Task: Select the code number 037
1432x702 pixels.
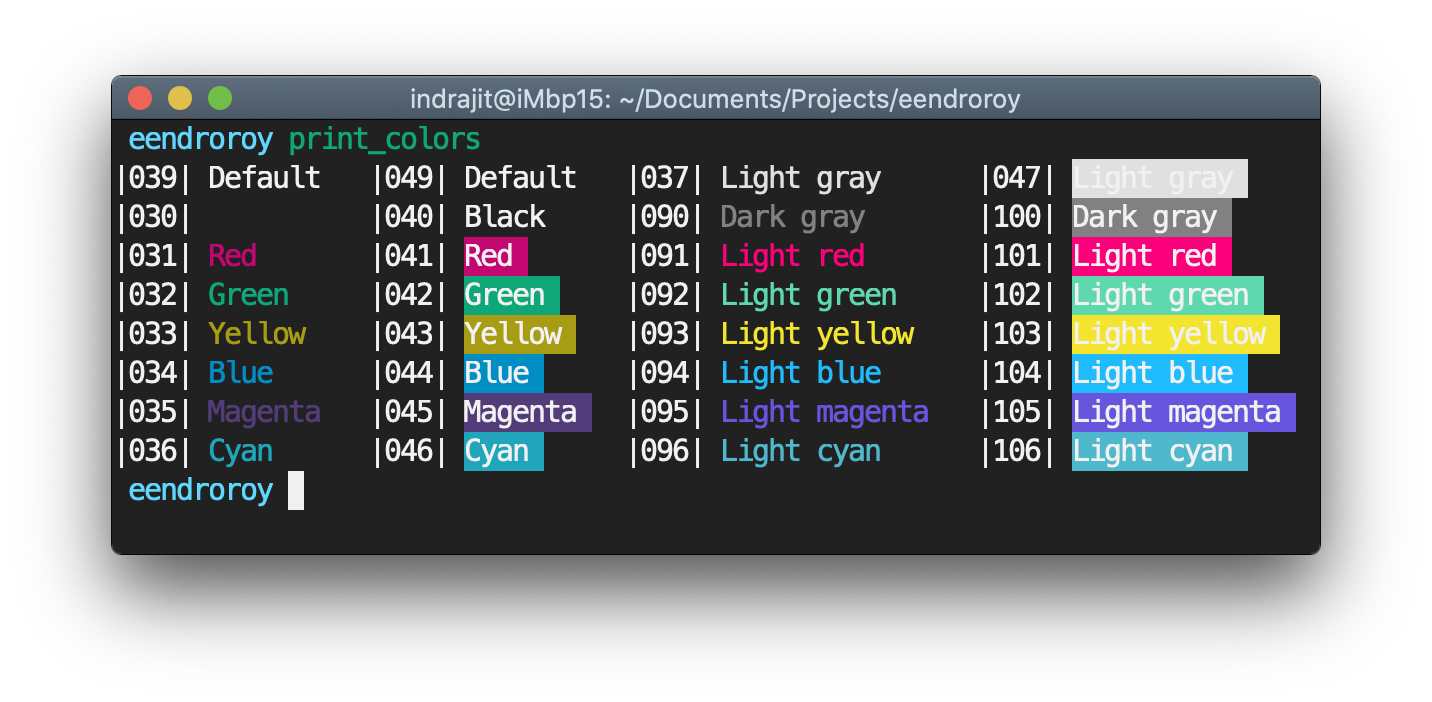Action: [665, 178]
